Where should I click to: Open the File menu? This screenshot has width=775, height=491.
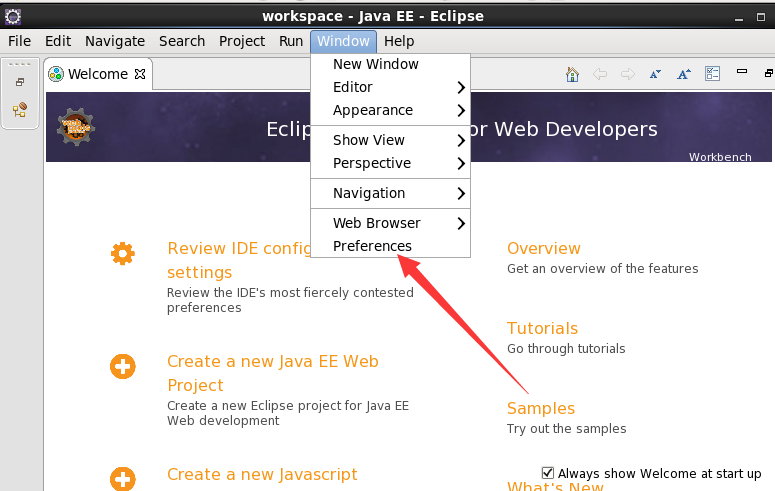[19, 41]
